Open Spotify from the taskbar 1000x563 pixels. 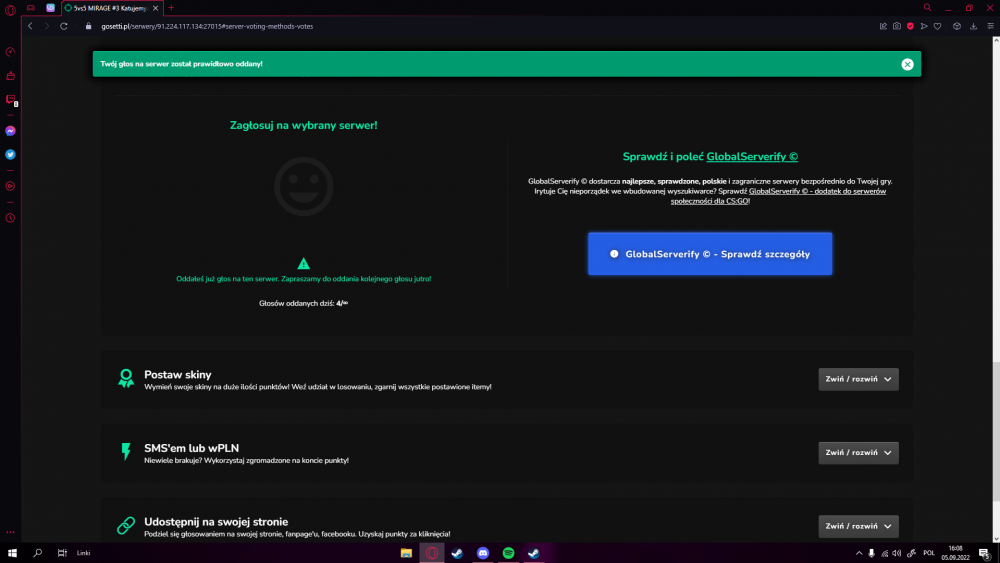point(508,553)
